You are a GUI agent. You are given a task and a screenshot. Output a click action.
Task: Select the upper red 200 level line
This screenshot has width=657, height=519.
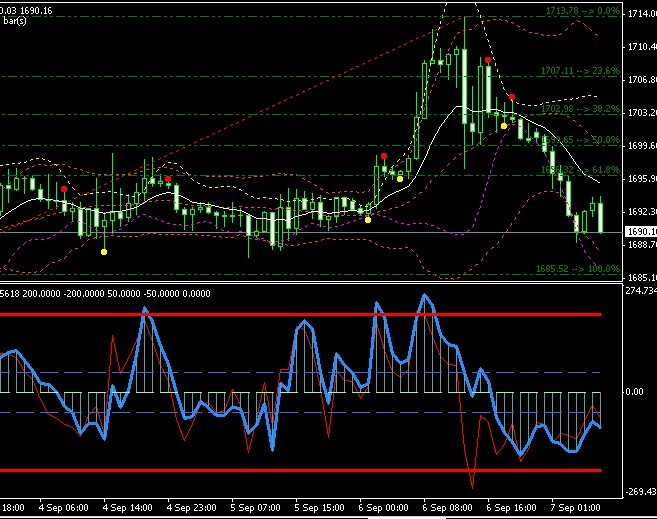pyautogui.click(x=301, y=314)
